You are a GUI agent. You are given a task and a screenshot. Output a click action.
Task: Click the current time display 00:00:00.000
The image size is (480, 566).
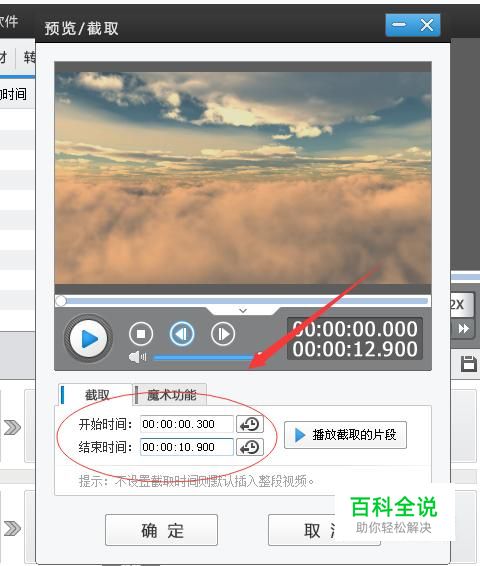click(x=355, y=329)
